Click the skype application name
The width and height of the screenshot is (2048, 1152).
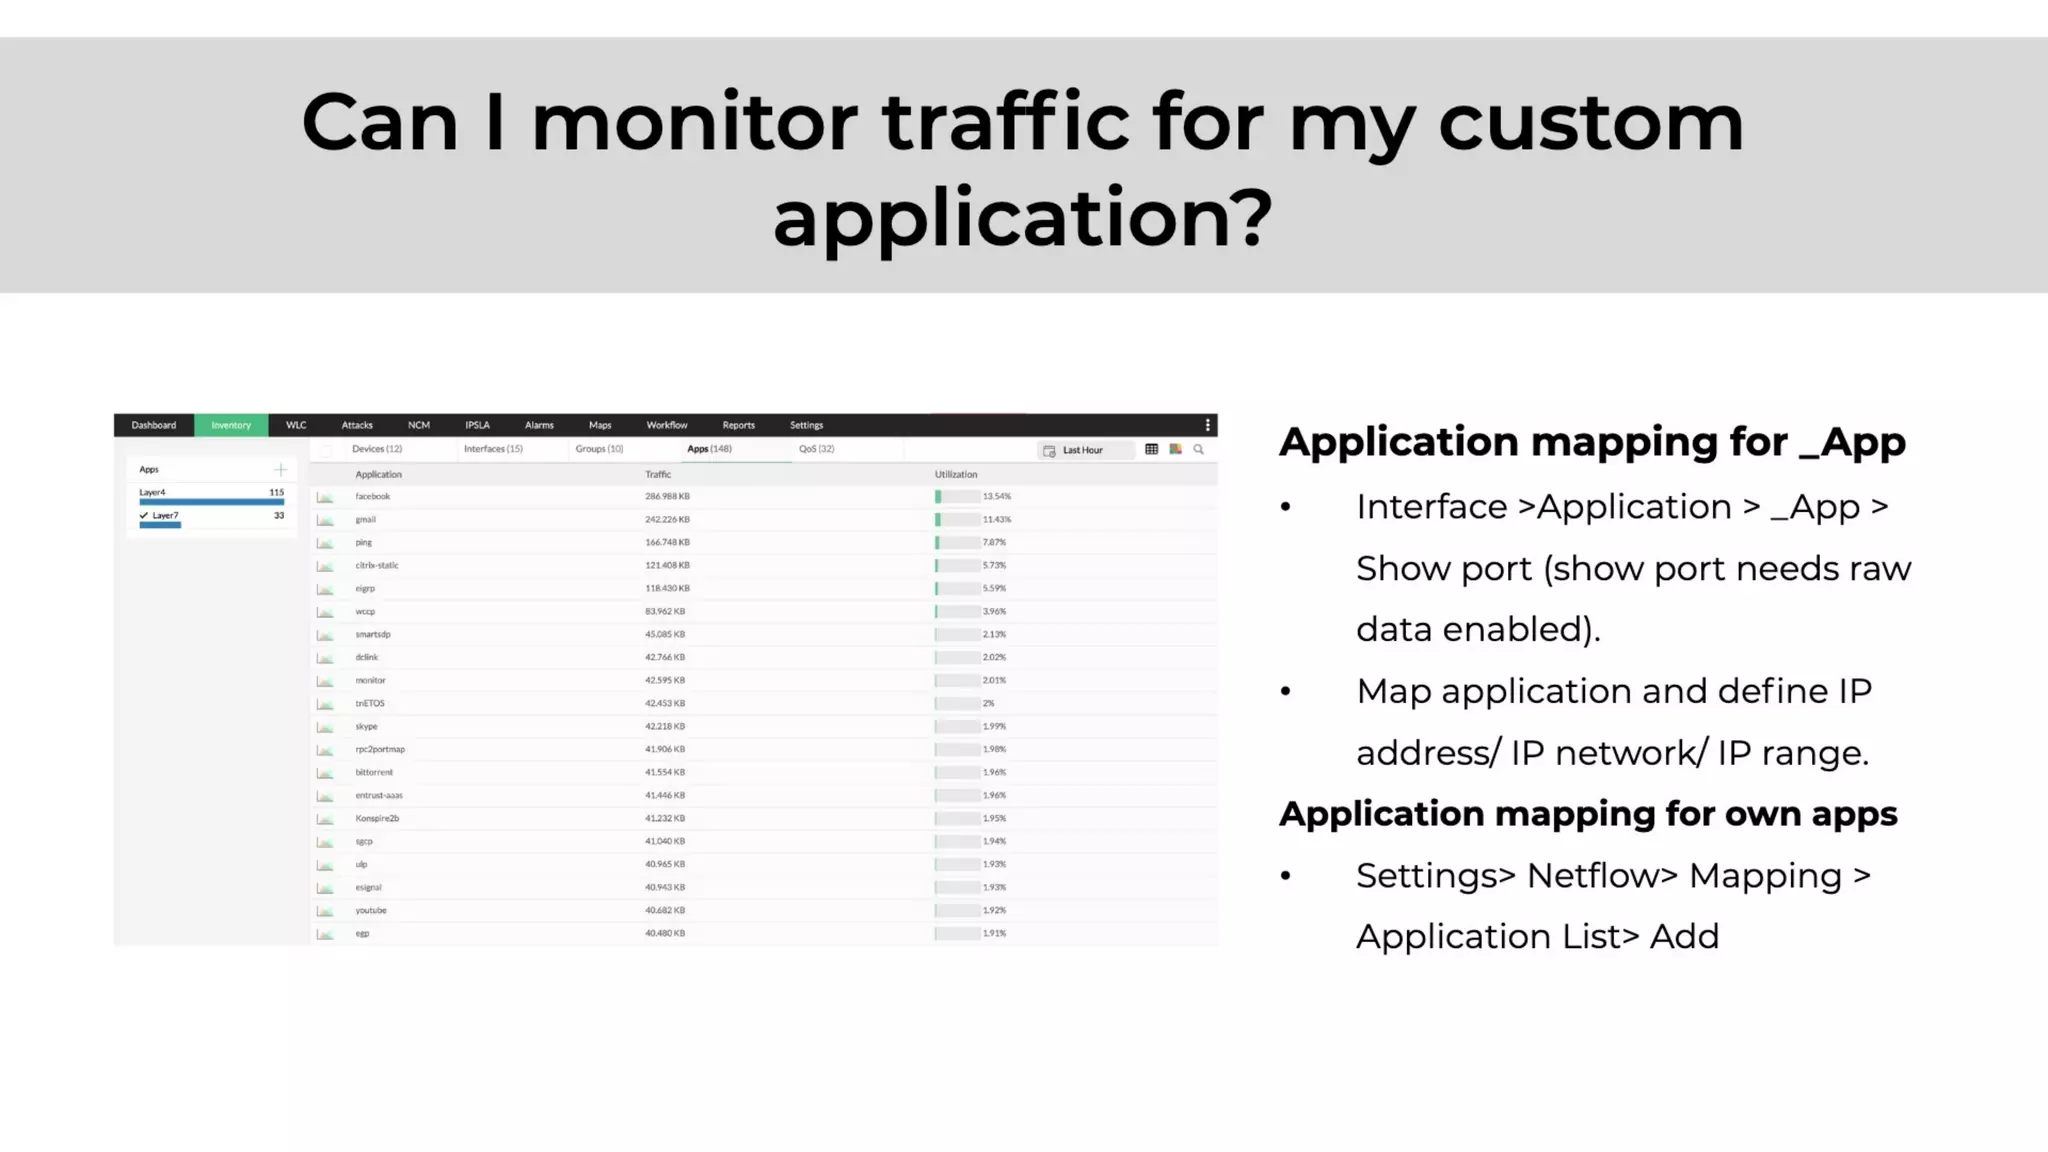[366, 727]
